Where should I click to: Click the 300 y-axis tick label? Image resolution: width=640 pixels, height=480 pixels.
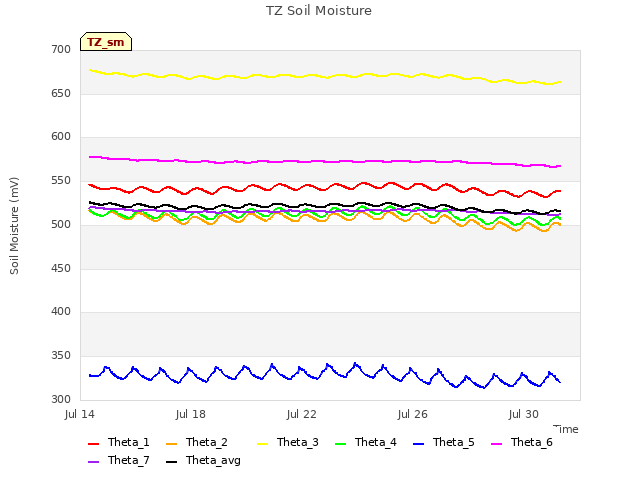pos(61,399)
